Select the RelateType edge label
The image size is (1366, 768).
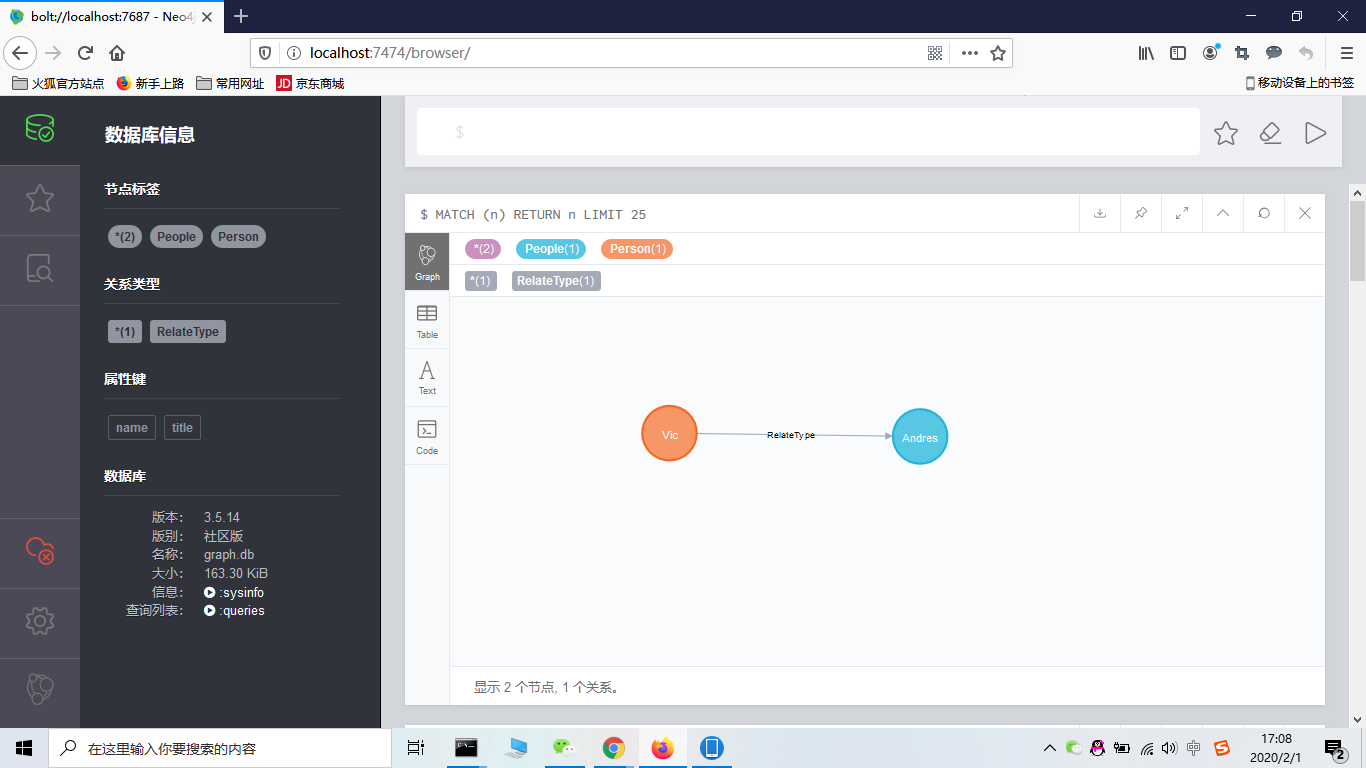[791, 435]
